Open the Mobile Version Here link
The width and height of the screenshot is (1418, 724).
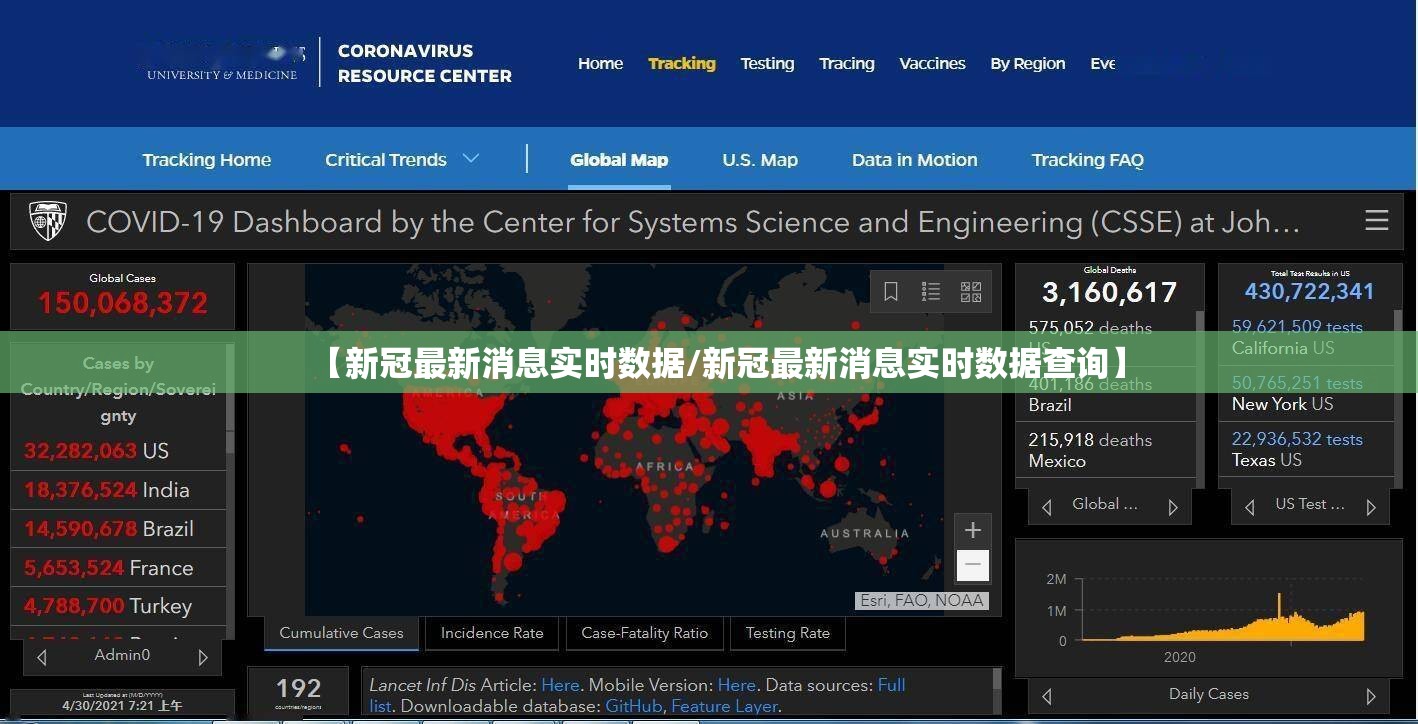[736, 685]
